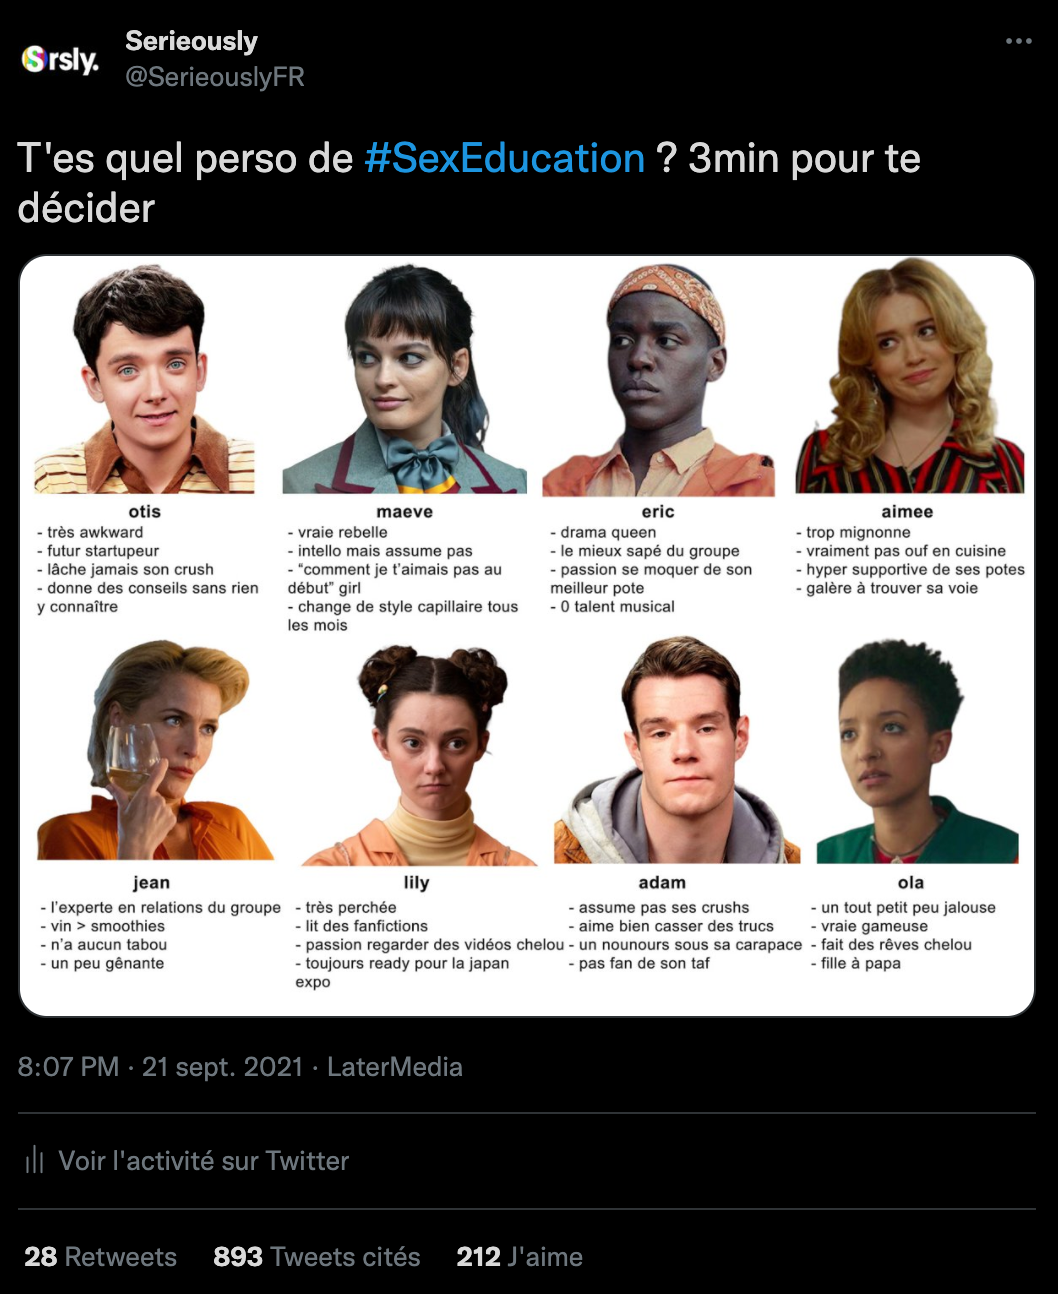
Task: View the 28 Retweets list
Action: coord(100,1256)
